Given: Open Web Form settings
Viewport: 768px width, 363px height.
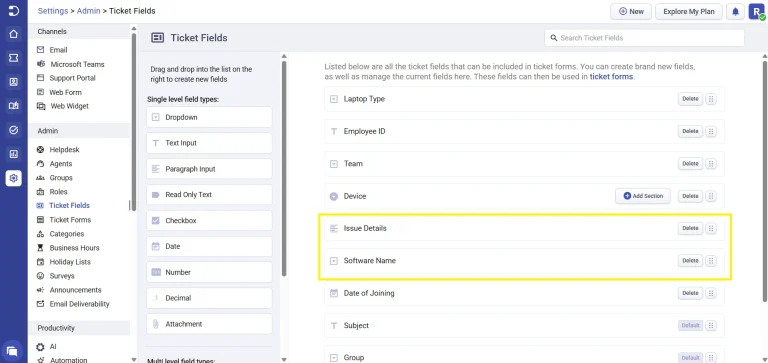Looking at the screenshot, I should (x=65, y=92).
